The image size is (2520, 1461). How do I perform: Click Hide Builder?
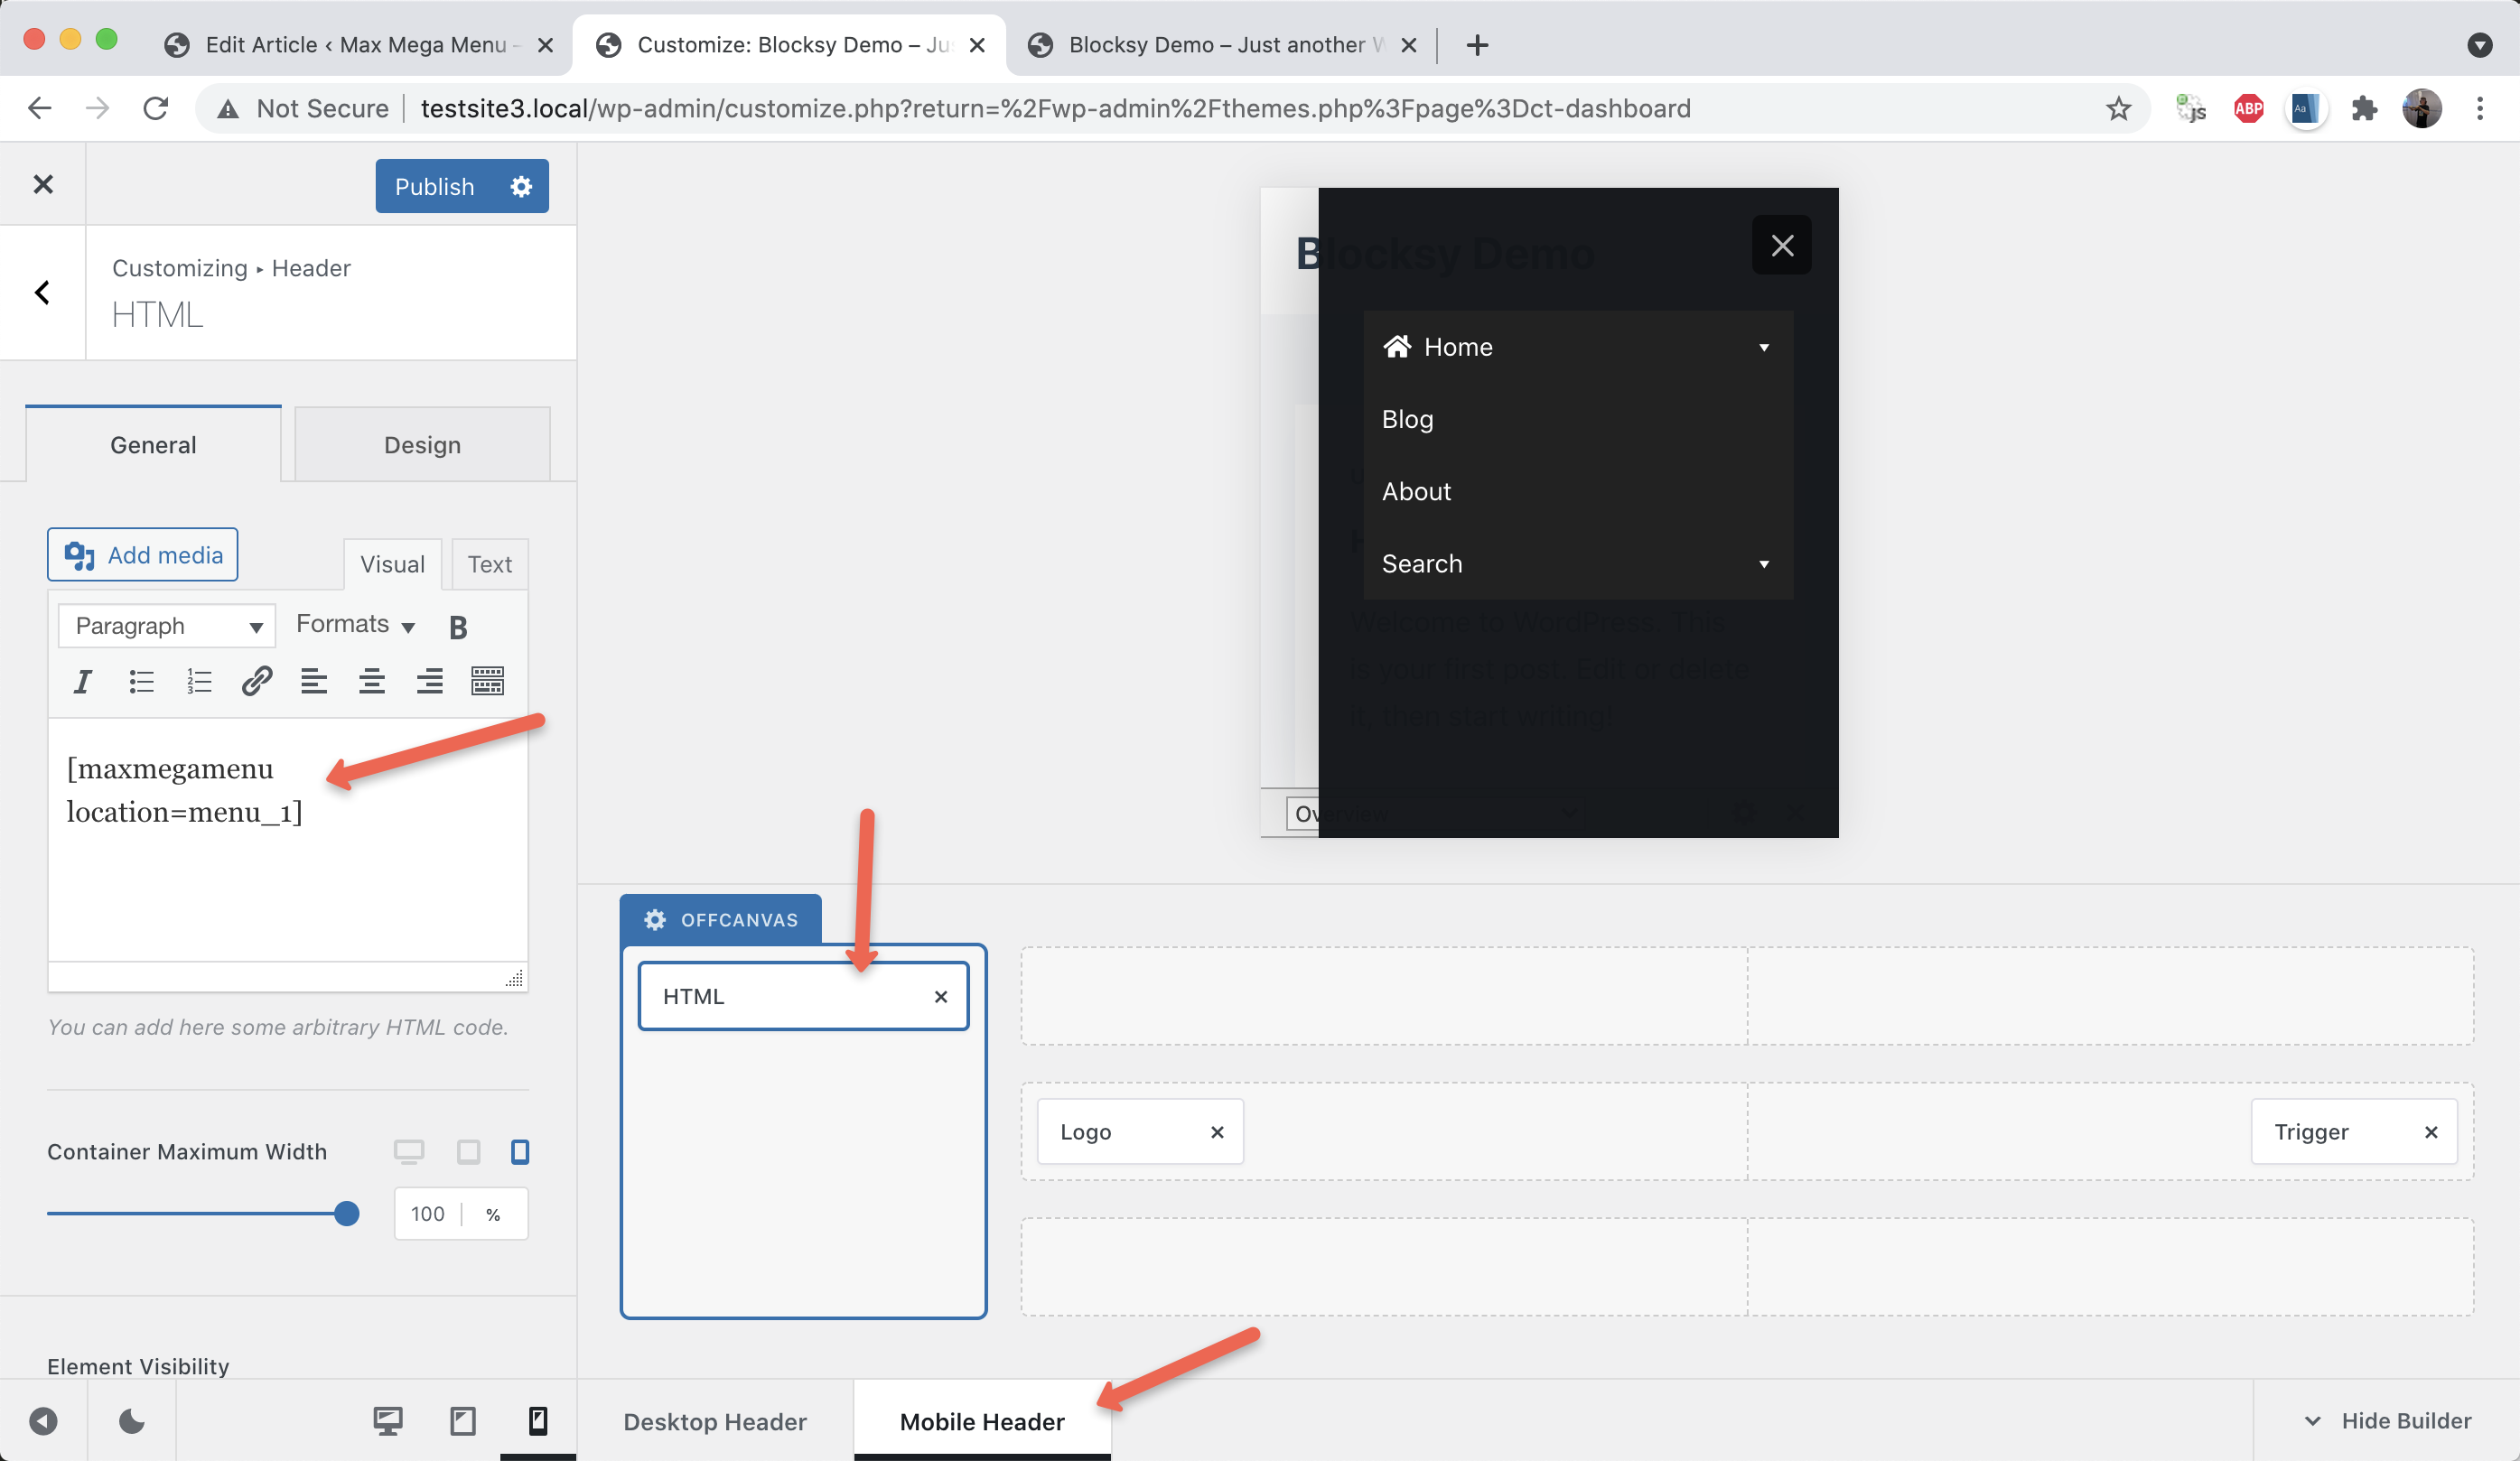click(x=2387, y=1421)
